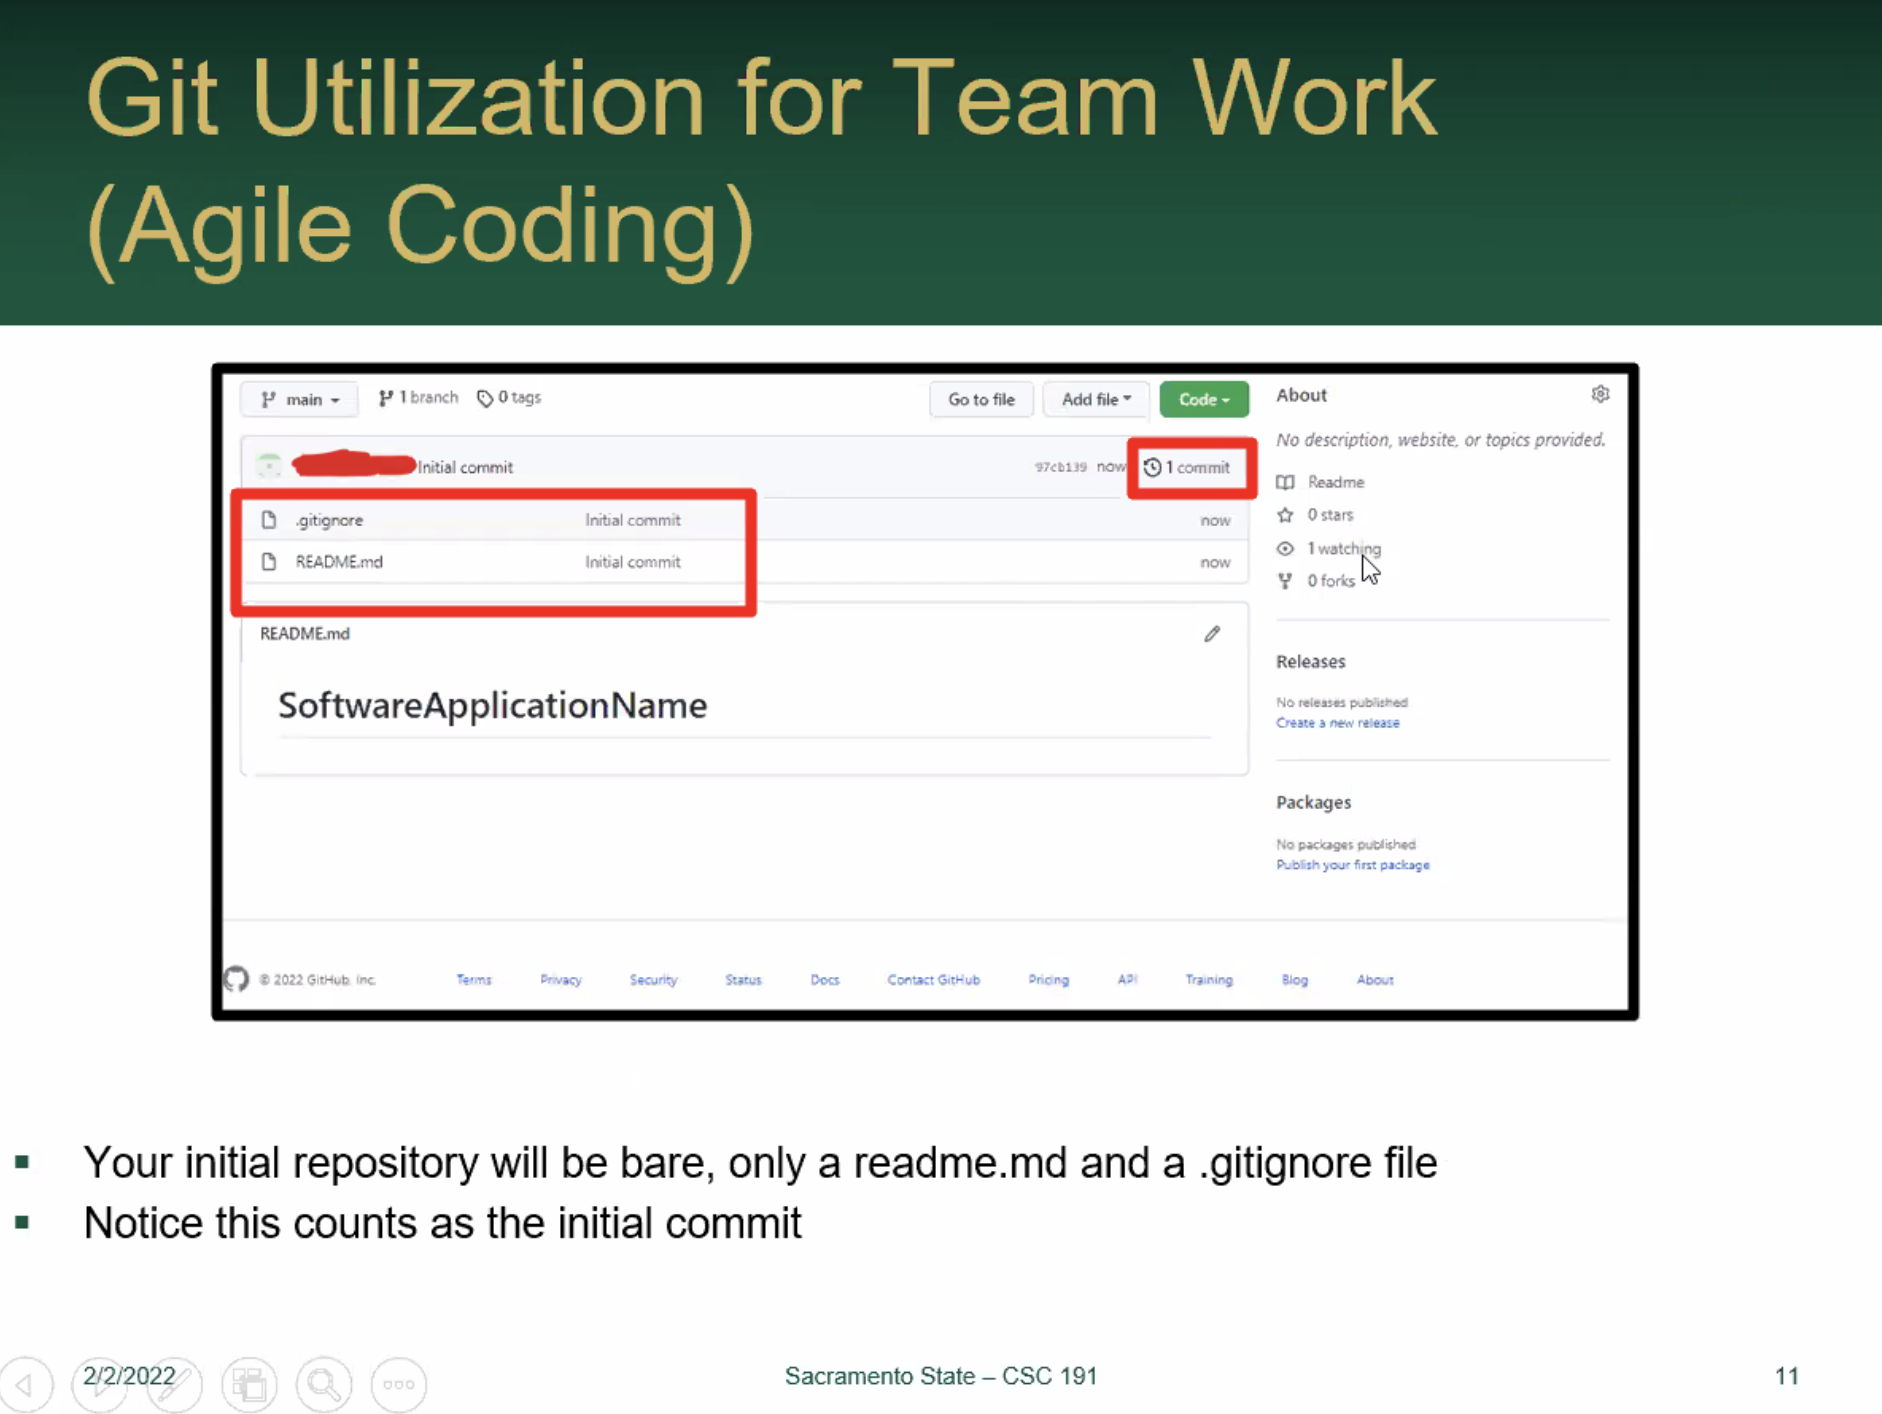Click the Releases heading
This screenshot has height=1414, width=1882.
click(1311, 662)
